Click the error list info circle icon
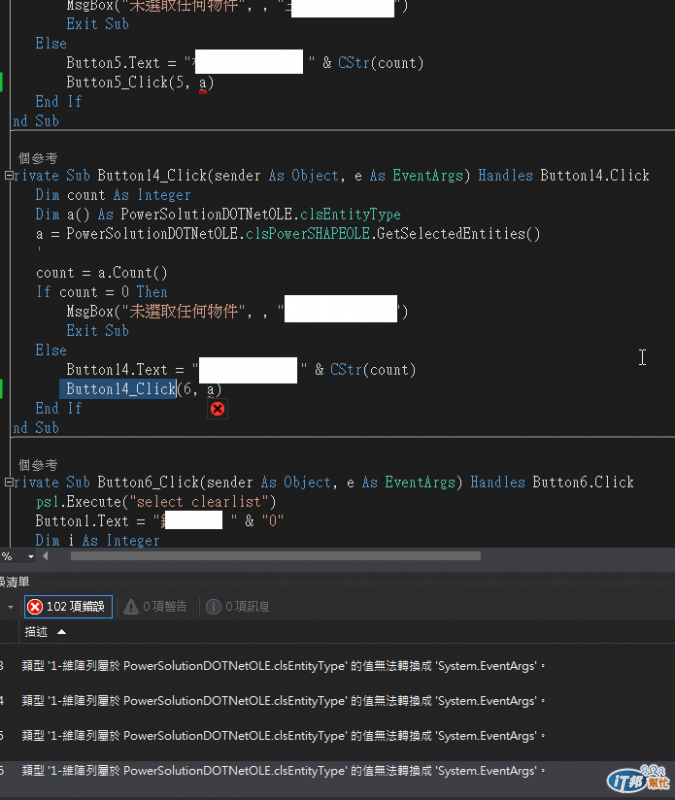 213,607
